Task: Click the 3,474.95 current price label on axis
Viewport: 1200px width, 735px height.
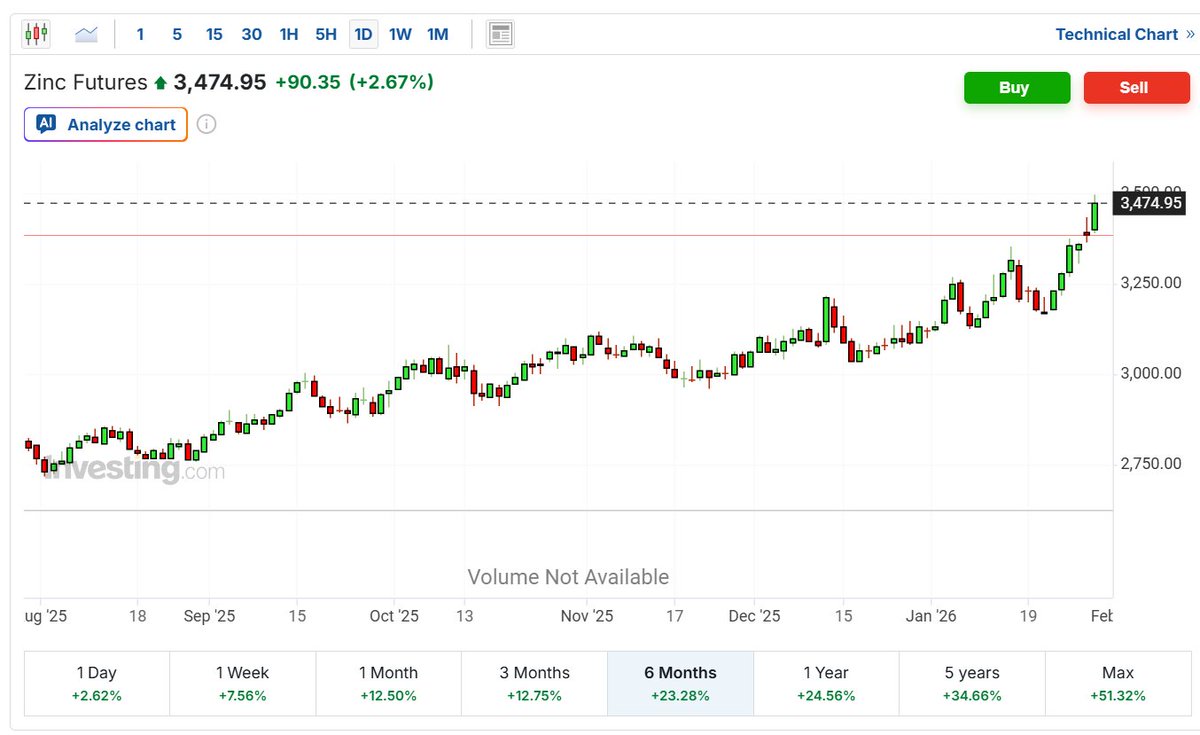Action: (1151, 203)
